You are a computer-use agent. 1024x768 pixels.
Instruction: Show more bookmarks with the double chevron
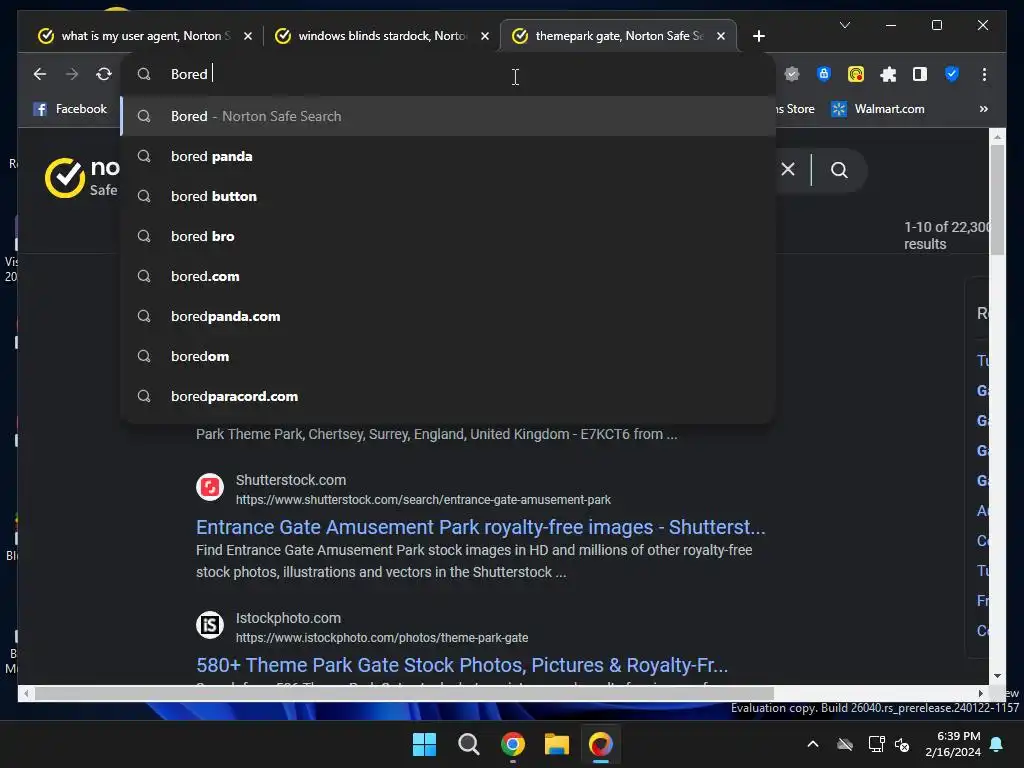tap(984, 109)
